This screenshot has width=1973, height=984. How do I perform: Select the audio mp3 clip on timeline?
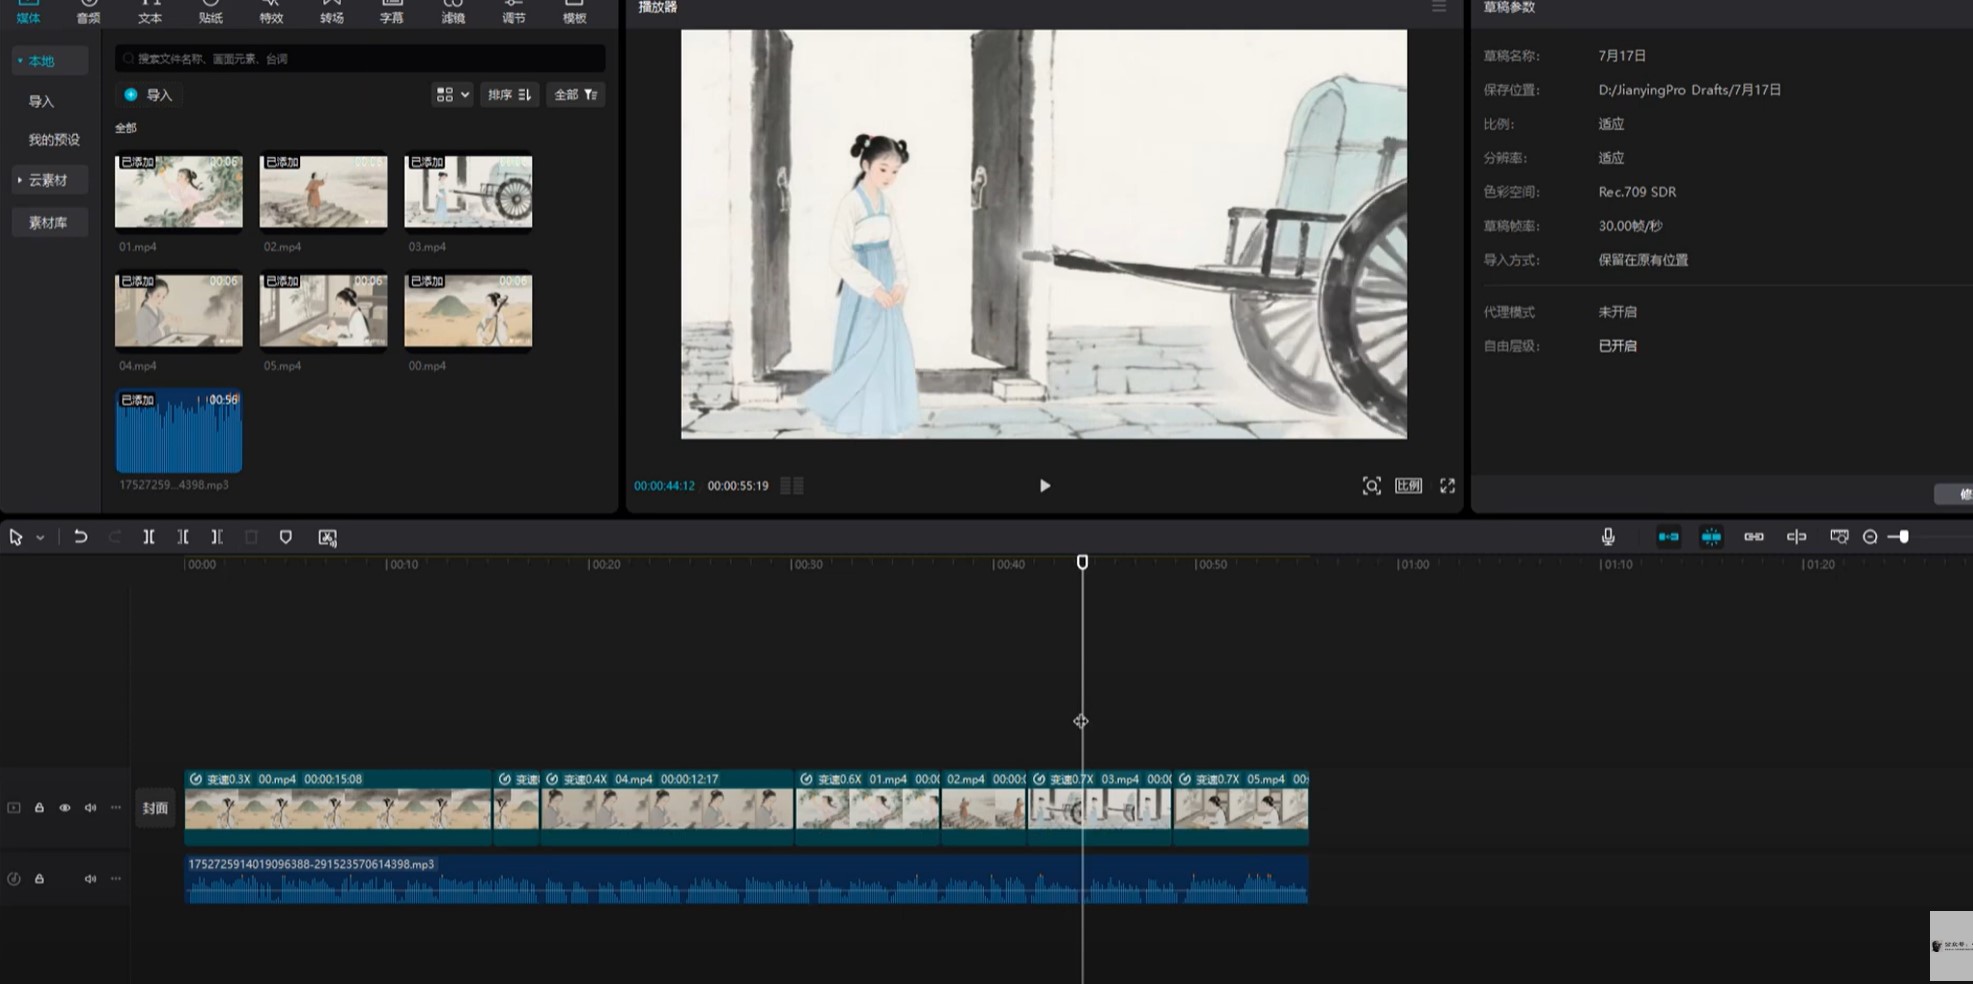746,880
